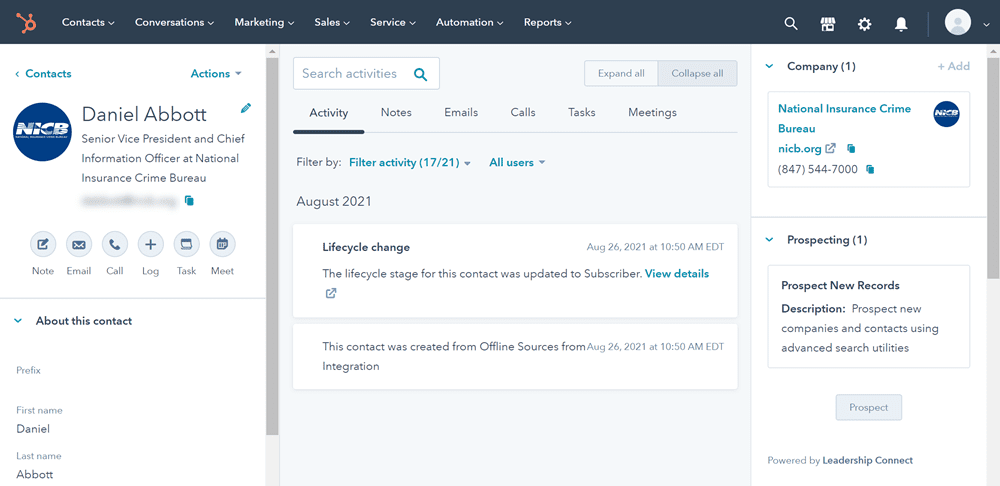The height and width of the screenshot is (486, 1000).
Task: Create a Note for Daniel Abbott
Action: pyautogui.click(x=43, y=244)
